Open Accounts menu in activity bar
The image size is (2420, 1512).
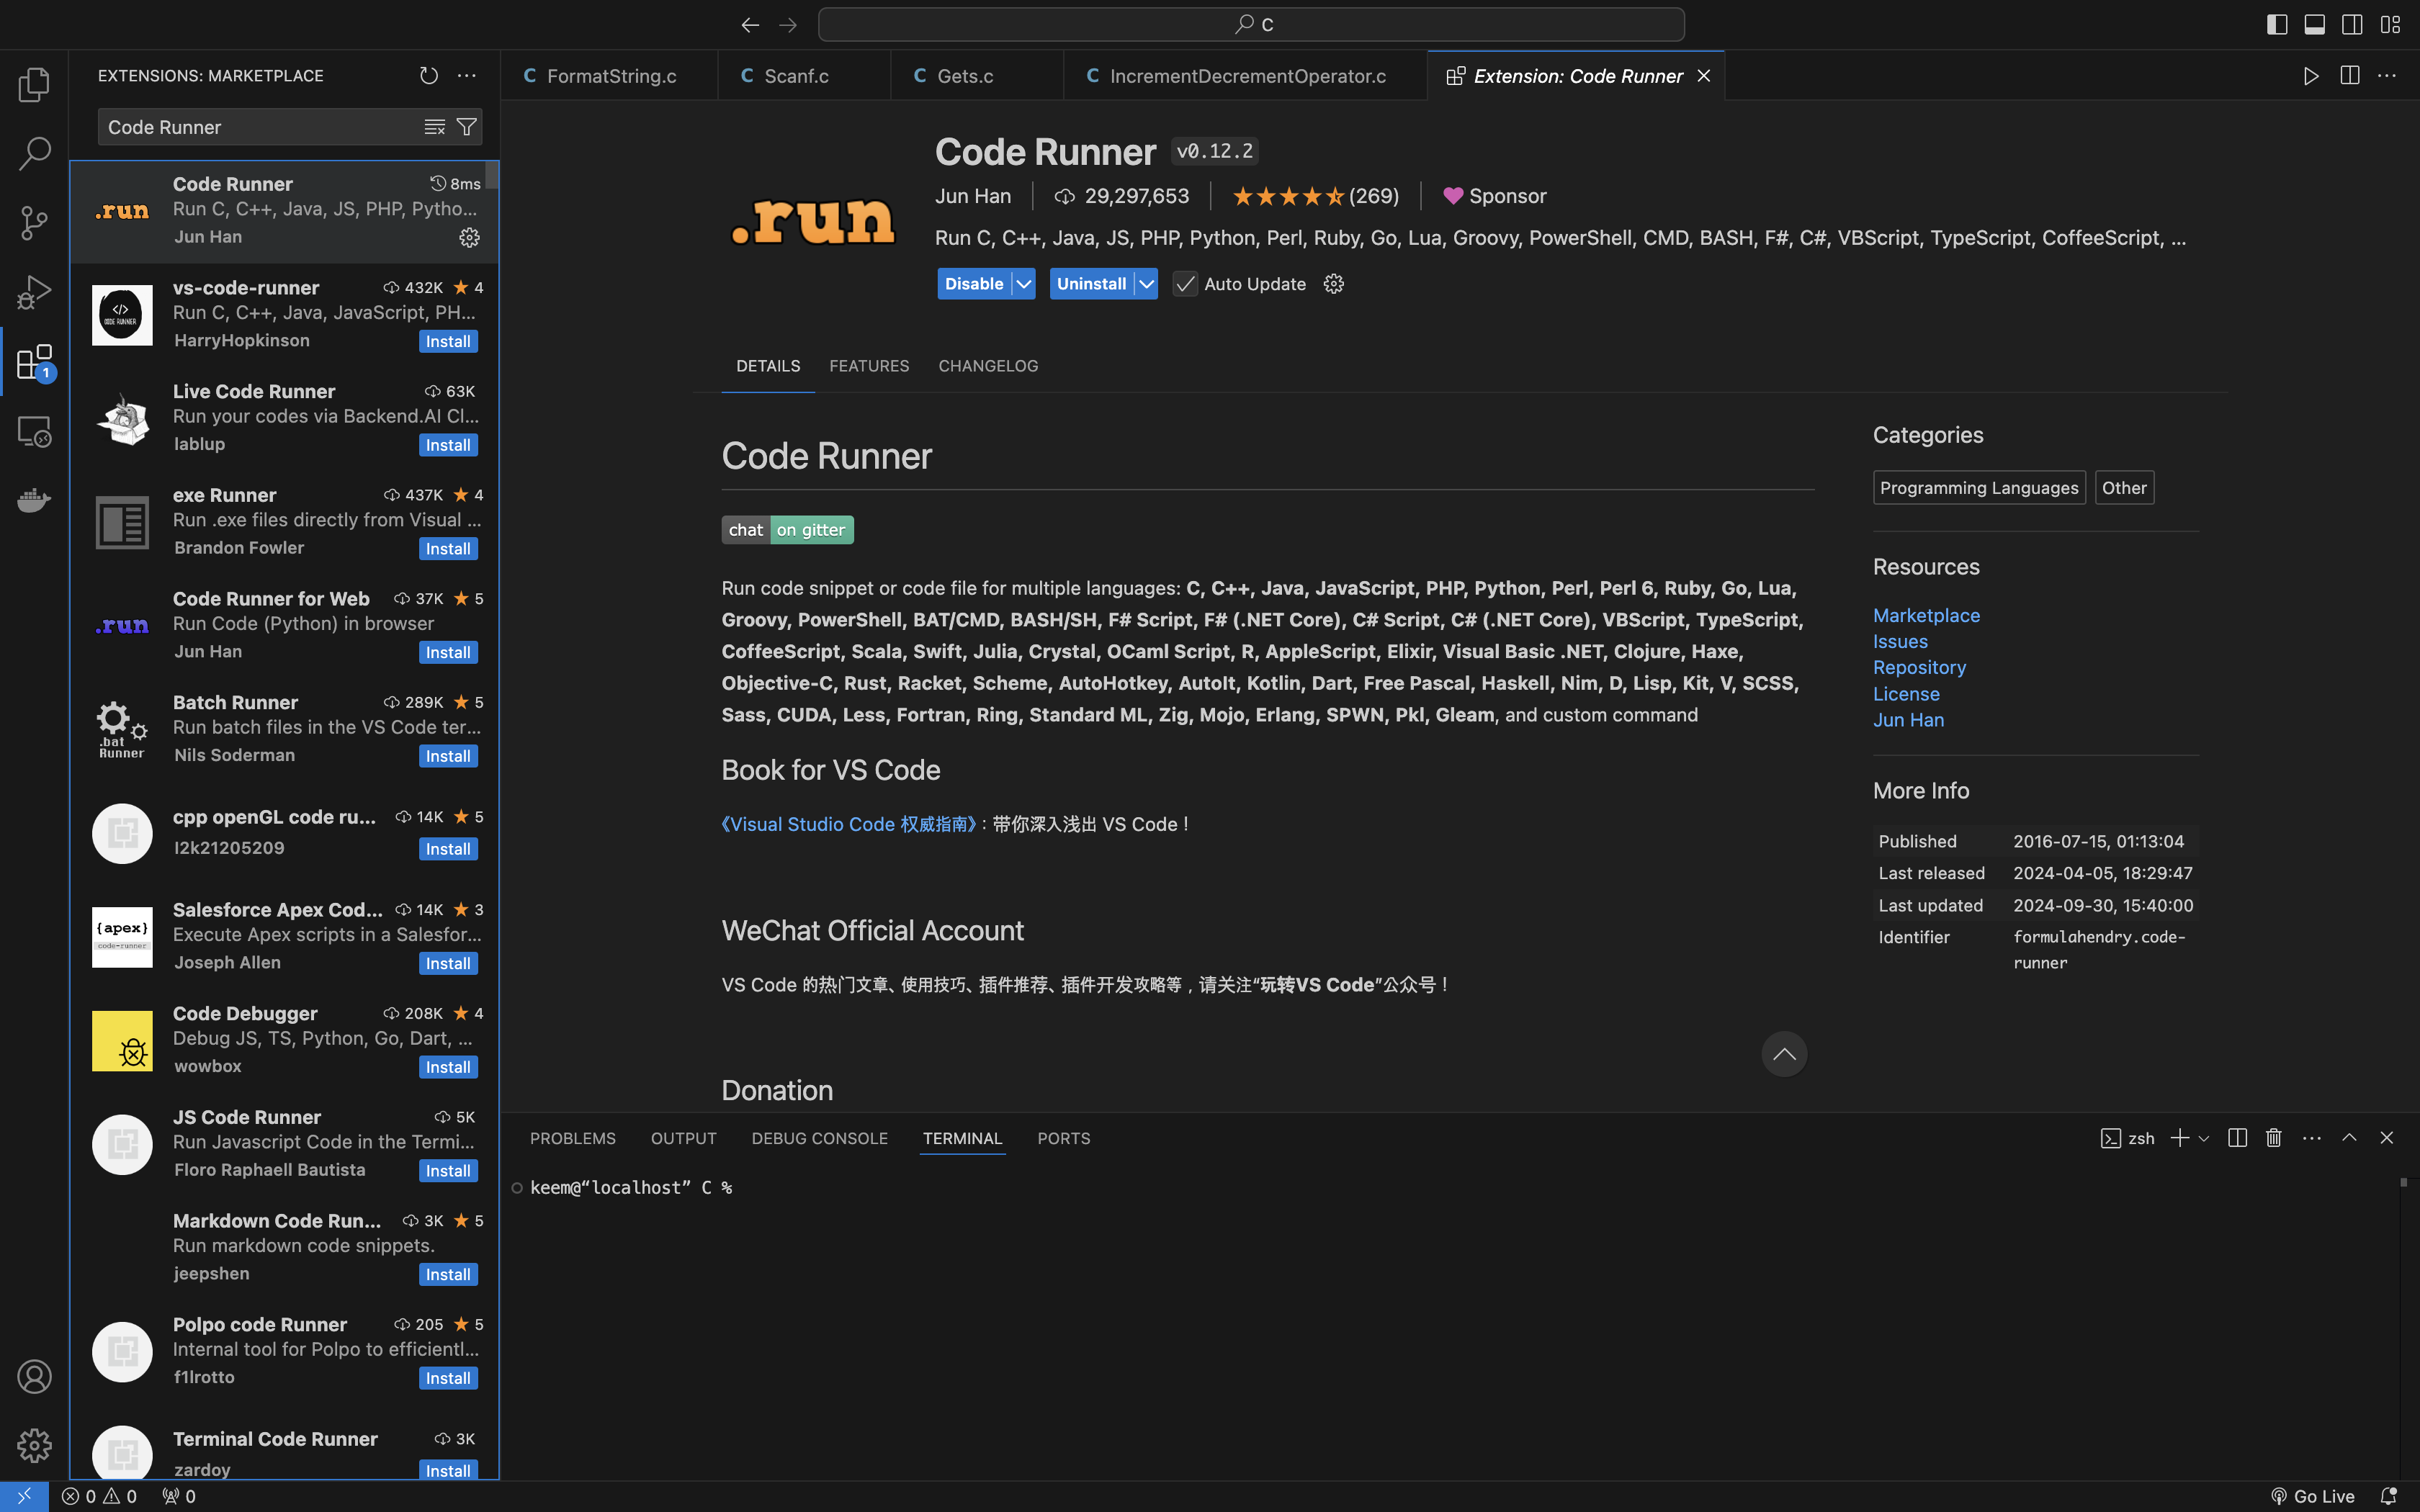point(34,1377)
